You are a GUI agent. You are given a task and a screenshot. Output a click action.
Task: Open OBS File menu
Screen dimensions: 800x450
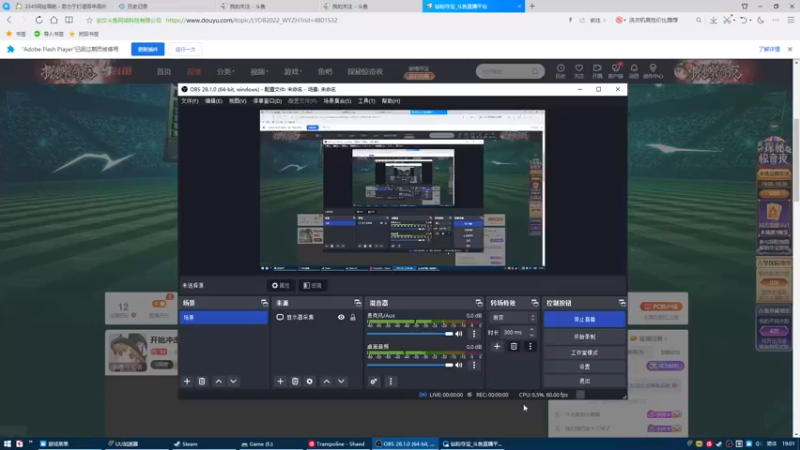pos(189,101)
